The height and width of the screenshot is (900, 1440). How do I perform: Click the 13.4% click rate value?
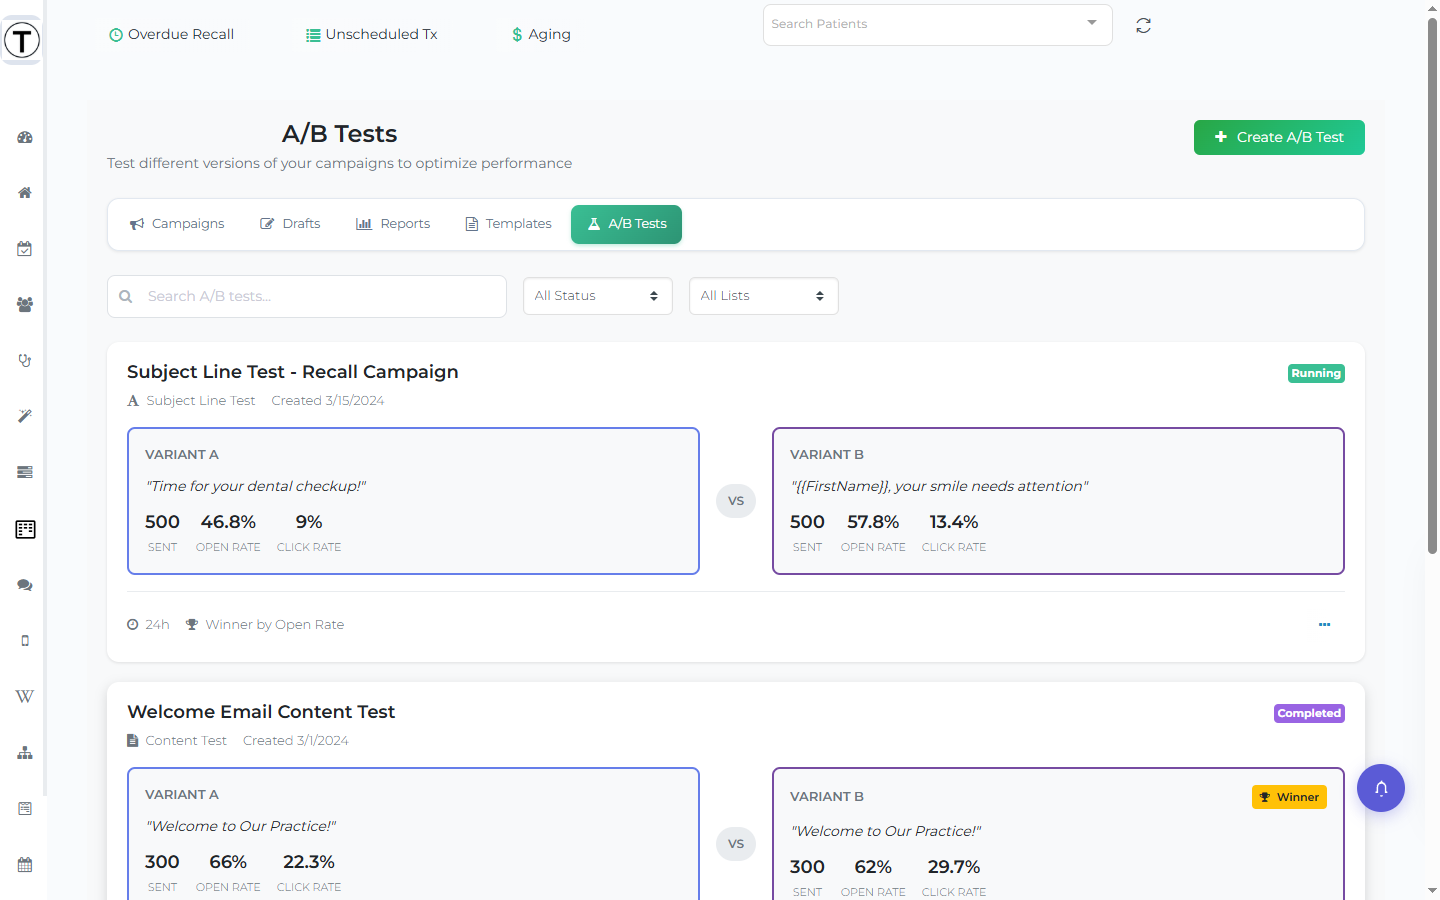coord(954,522)
